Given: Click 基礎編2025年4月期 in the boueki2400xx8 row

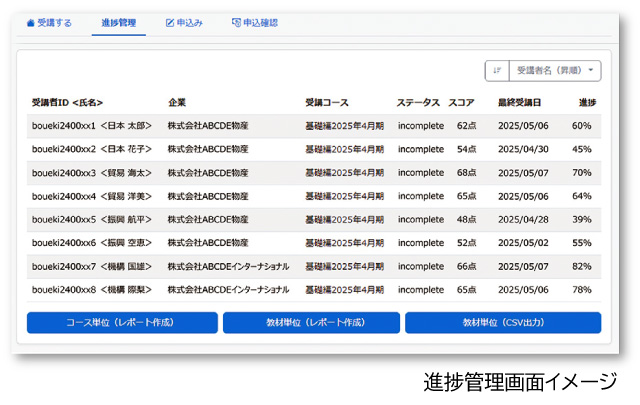Looking at the screenshot, I should tap(345, 290).
